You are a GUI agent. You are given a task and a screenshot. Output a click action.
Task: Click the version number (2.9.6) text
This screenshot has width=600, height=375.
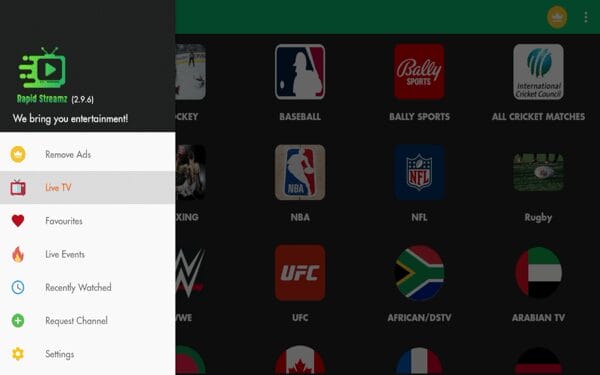[x=82, y=99]
